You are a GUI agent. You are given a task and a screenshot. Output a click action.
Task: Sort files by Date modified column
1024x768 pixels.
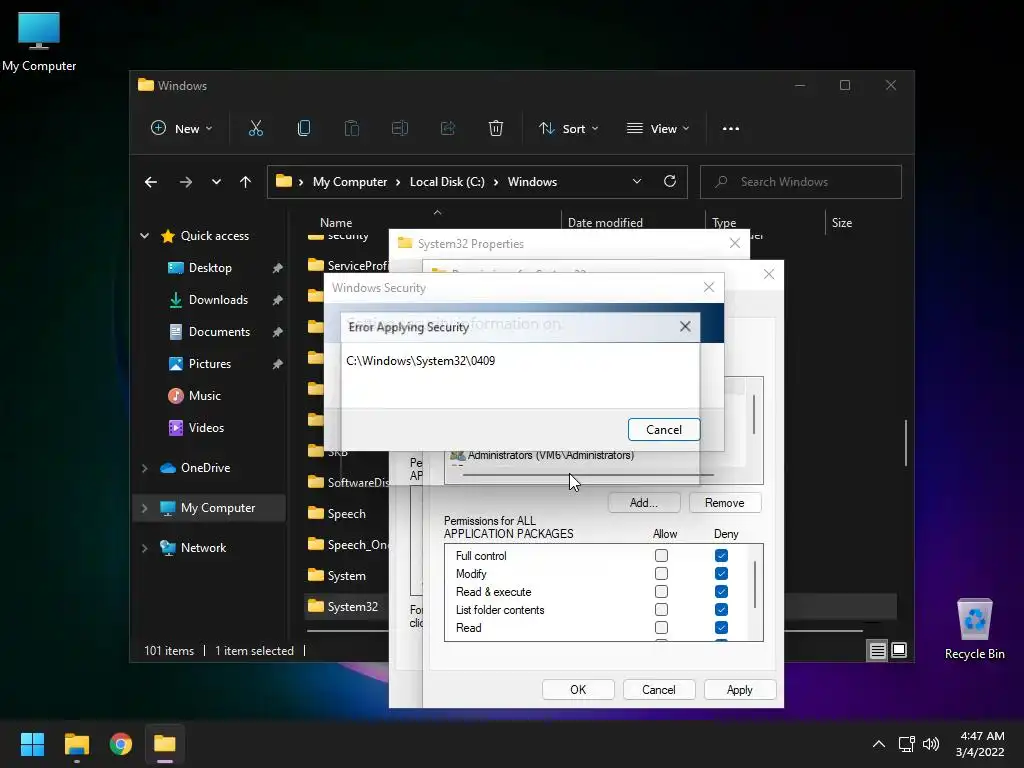[x=605, y=223]
